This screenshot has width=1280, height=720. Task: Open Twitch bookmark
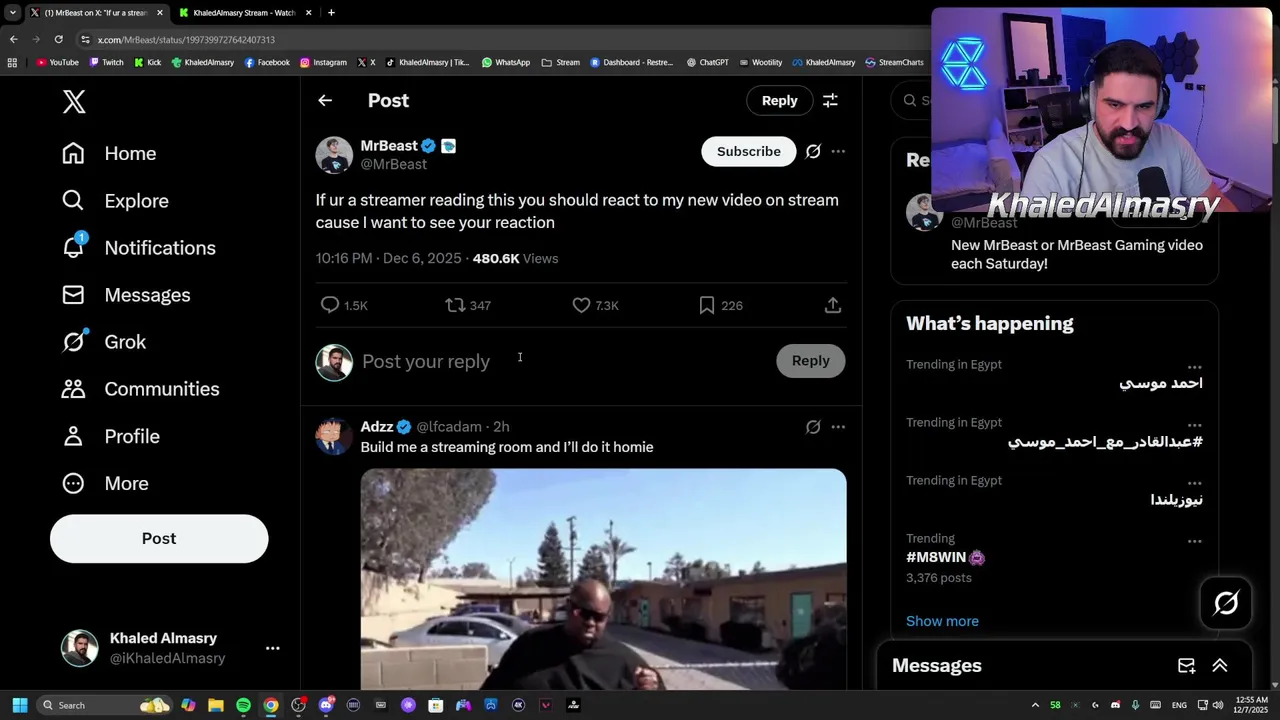(107, 62)
